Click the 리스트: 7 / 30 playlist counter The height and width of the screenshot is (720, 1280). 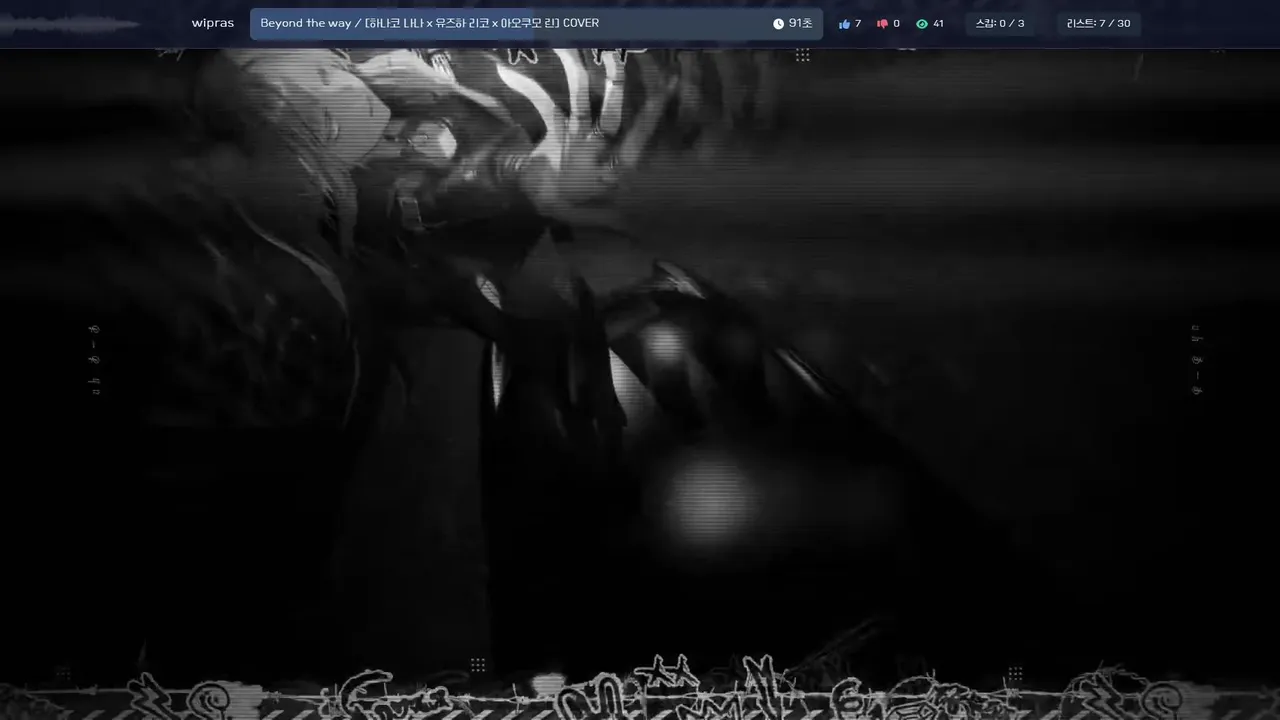coord(1099,24)
